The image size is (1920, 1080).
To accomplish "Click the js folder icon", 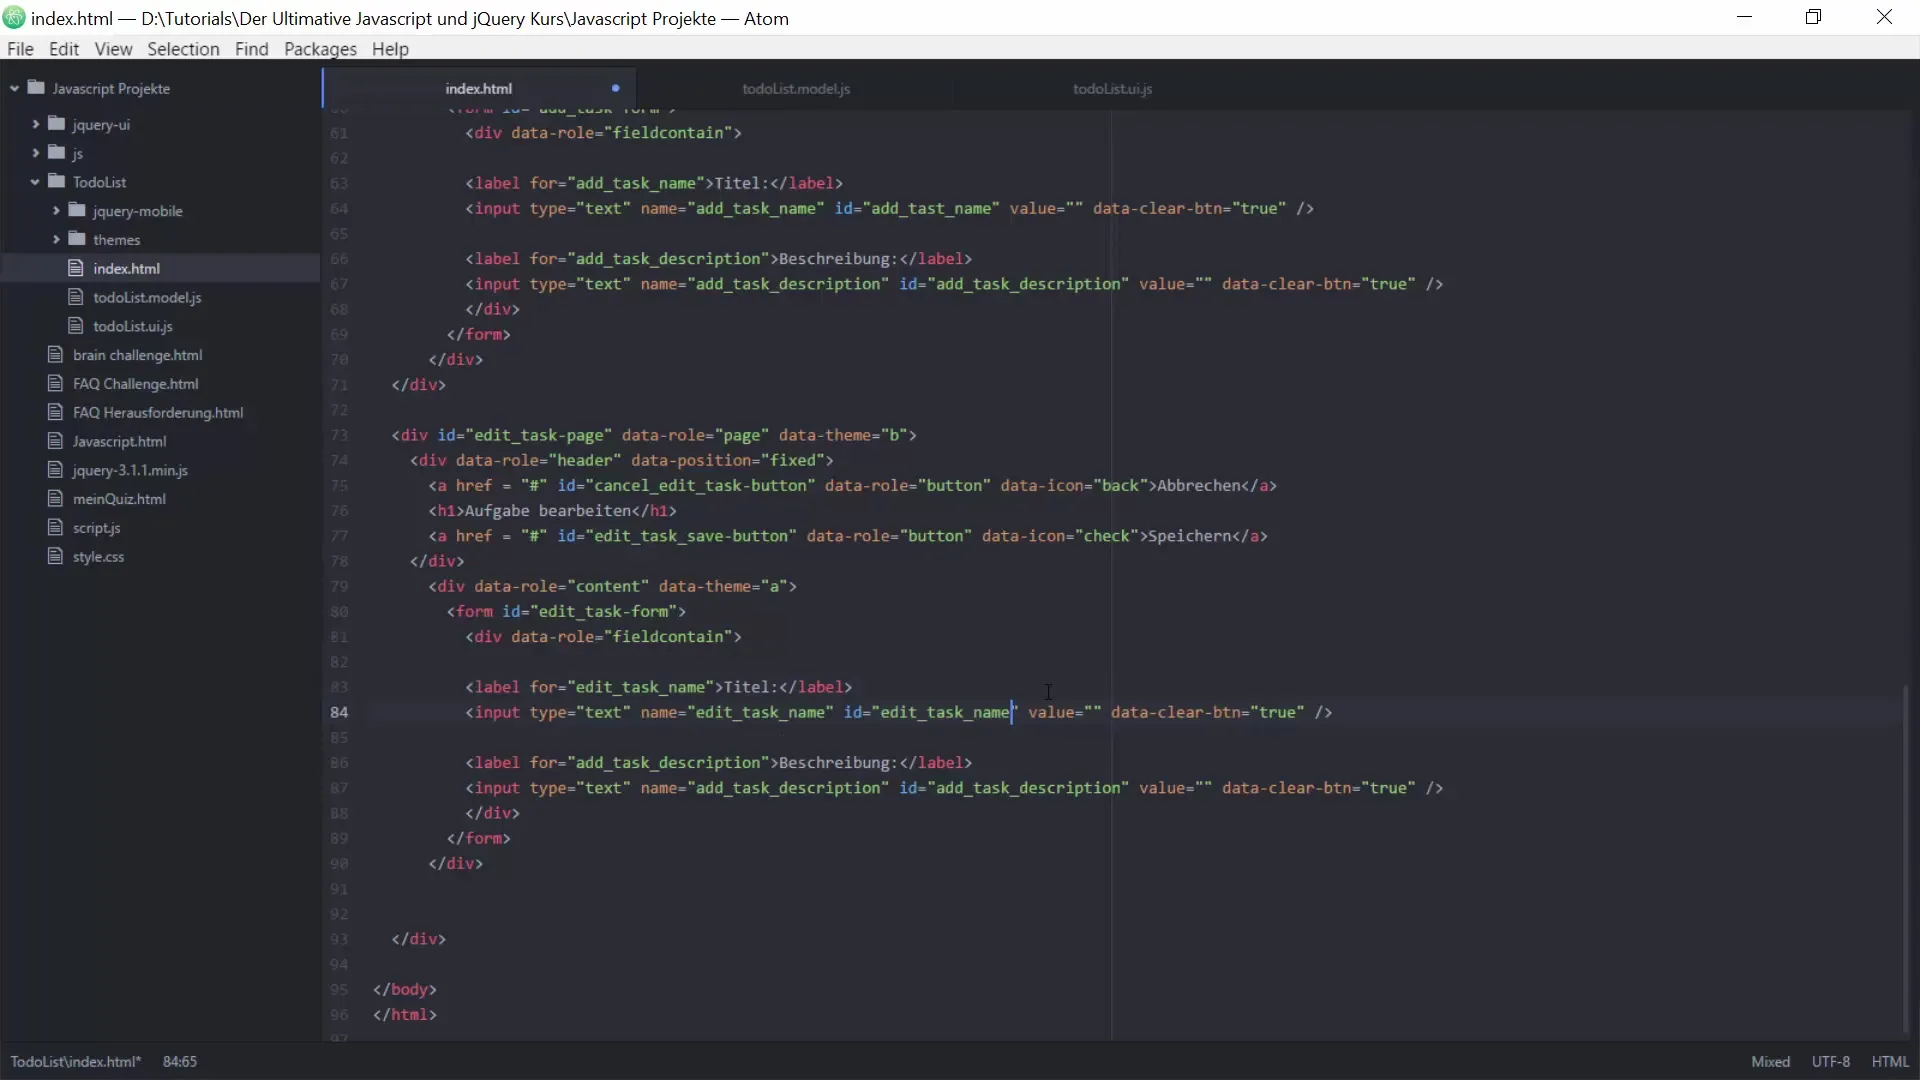I will pyautogui.click(x=57, y=153).
